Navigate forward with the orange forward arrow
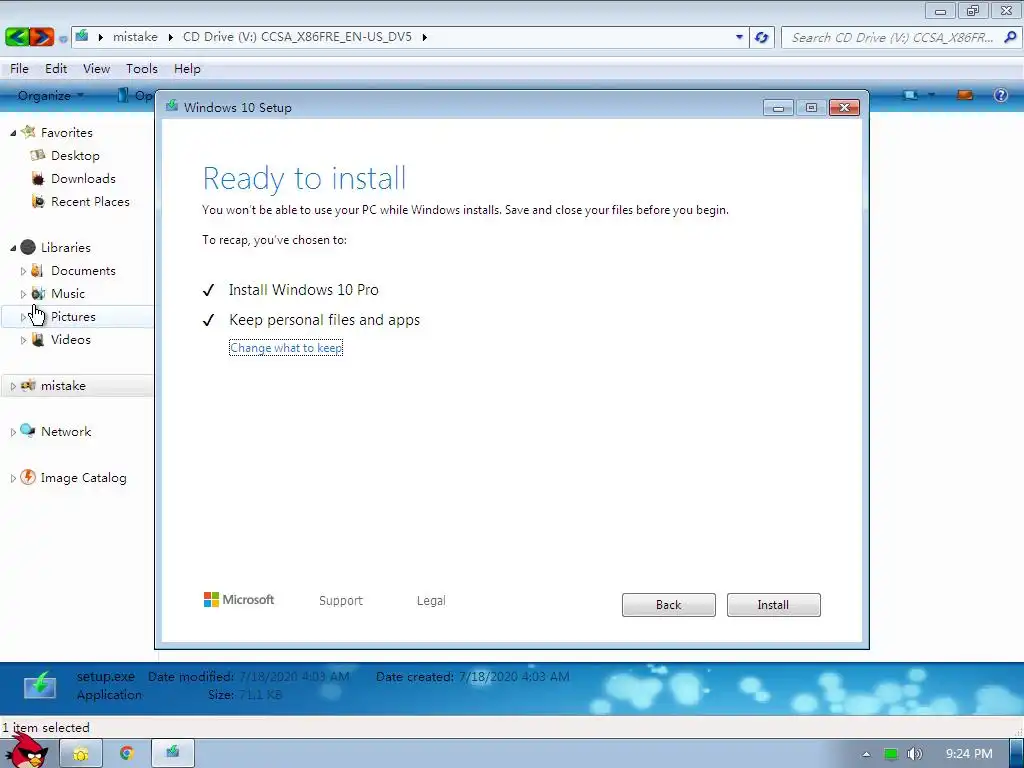This screenshot has width=1024, height=768. click(42, 37)
